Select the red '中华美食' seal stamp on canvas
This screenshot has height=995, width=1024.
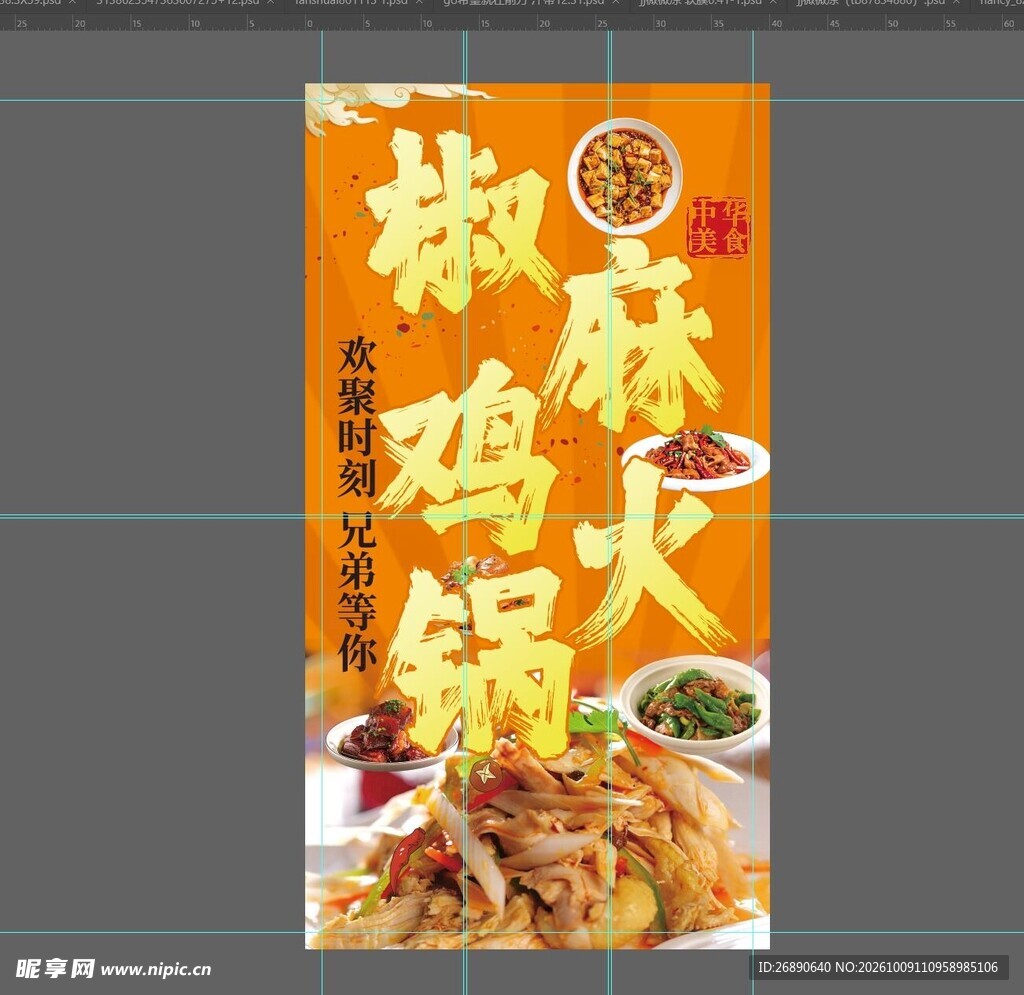[718, 227]
